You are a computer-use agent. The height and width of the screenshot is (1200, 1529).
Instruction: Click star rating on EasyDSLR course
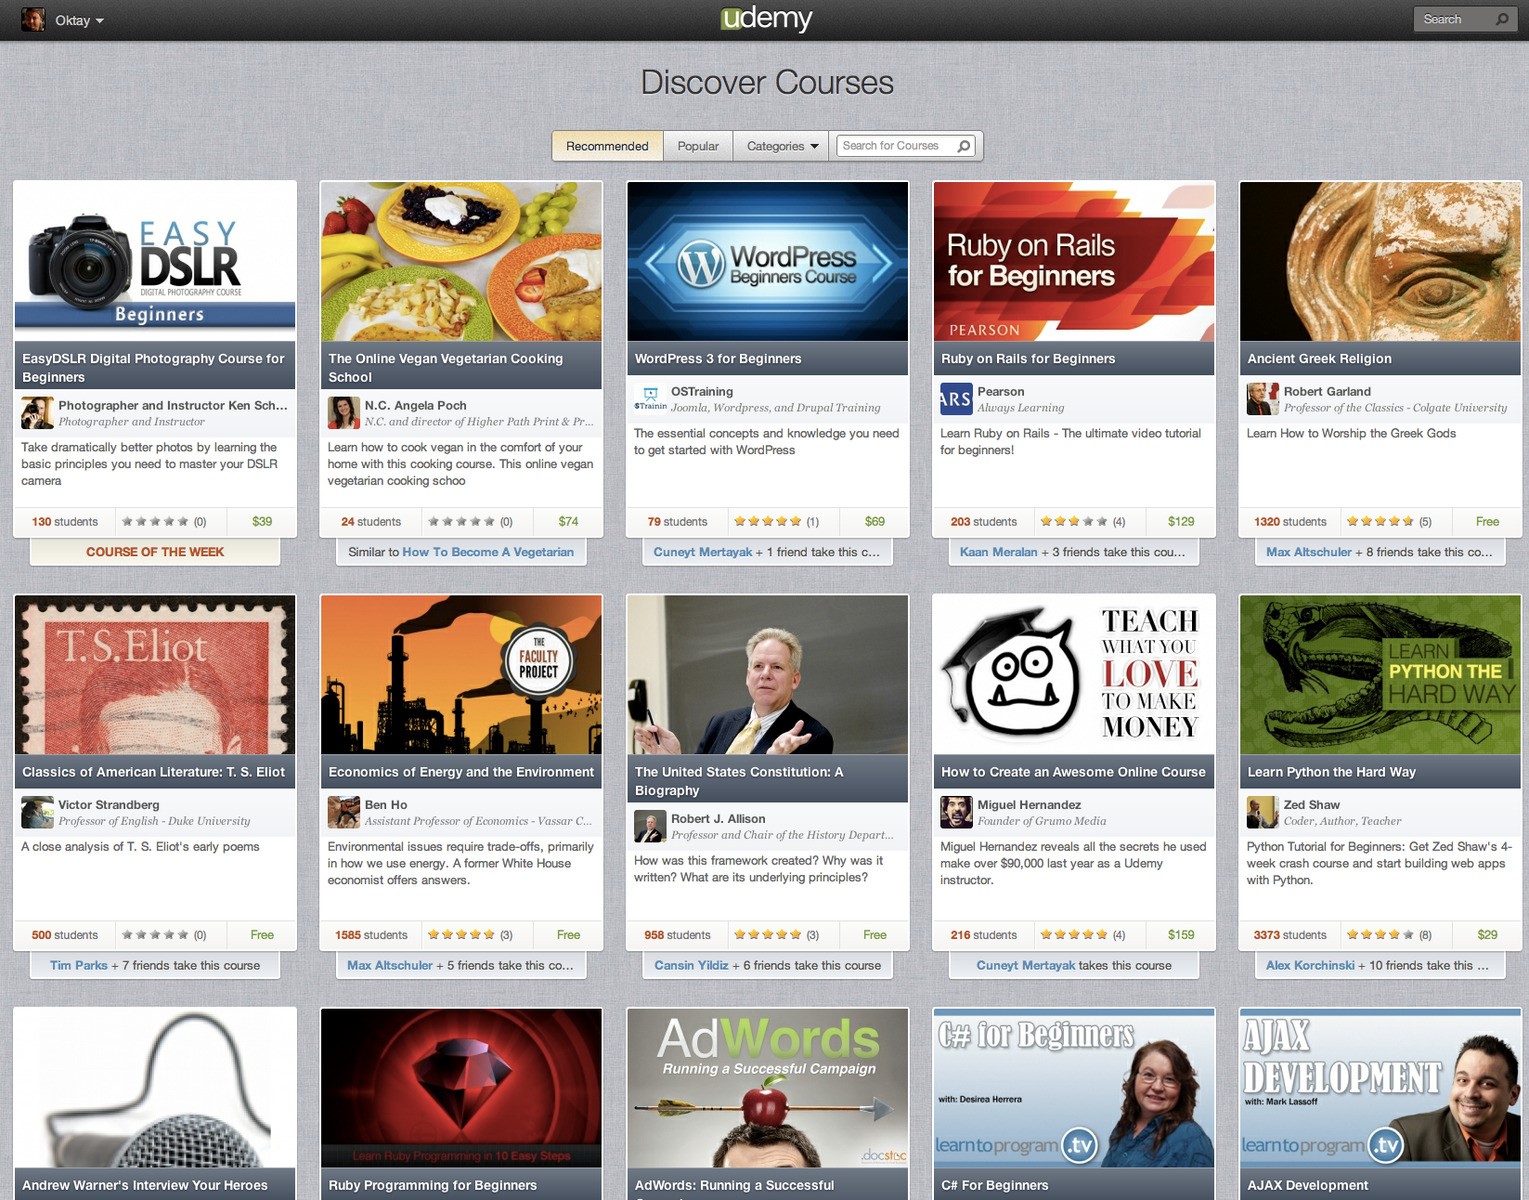pos(155,521)
